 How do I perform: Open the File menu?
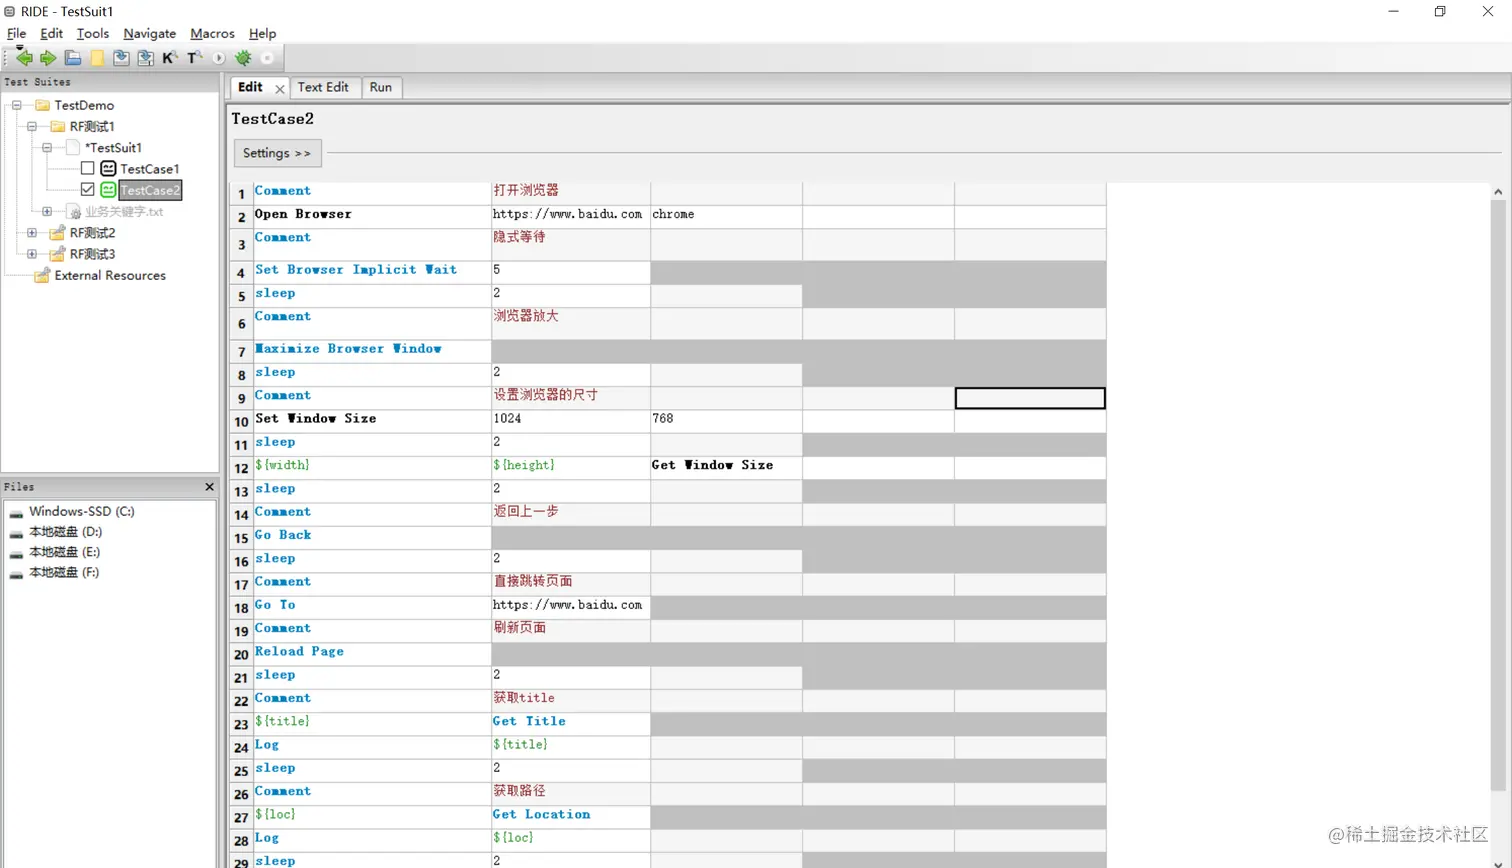(x=16, y=33)
